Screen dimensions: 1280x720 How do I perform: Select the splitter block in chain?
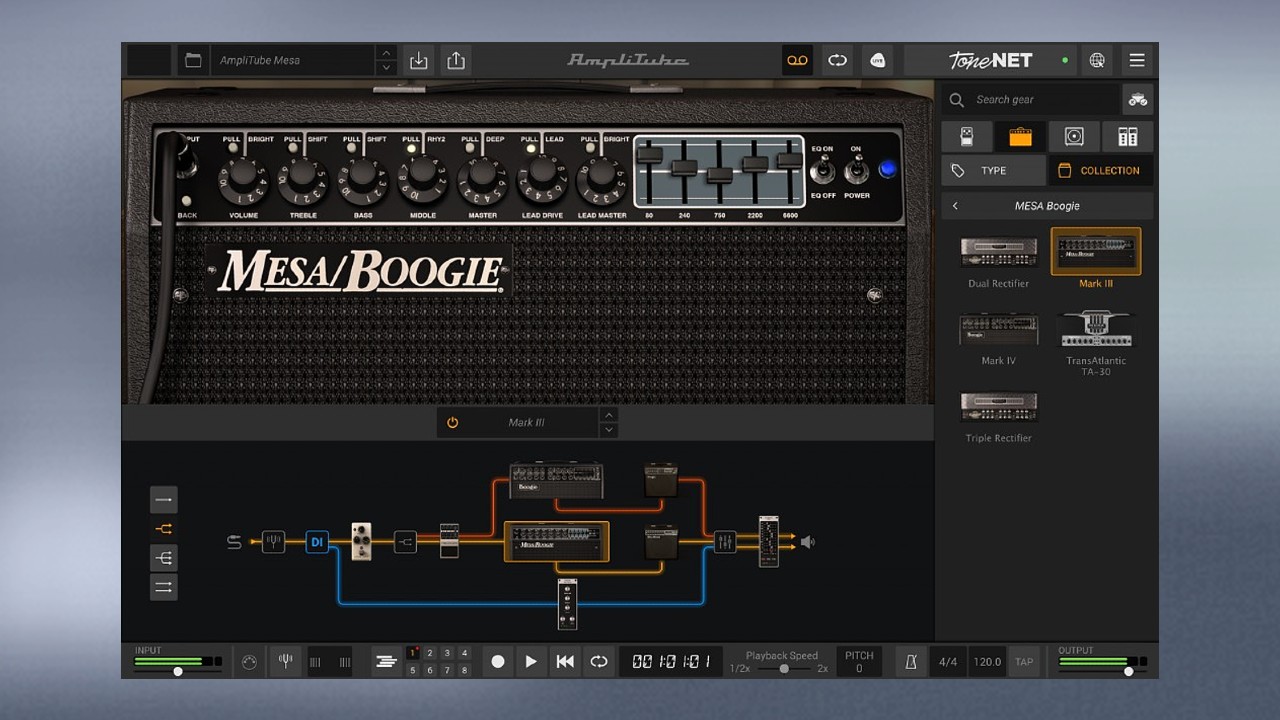405,542
